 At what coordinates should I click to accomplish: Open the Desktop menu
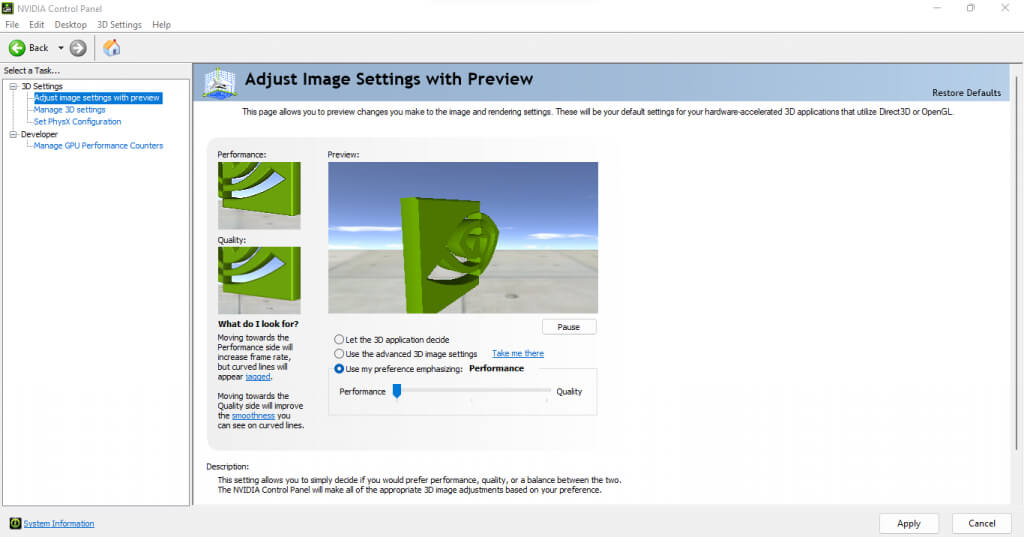(71, 25)
